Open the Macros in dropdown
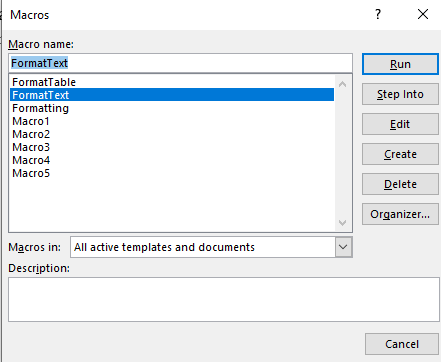Viewport: 441px width, 362px height. click(343, 247)
